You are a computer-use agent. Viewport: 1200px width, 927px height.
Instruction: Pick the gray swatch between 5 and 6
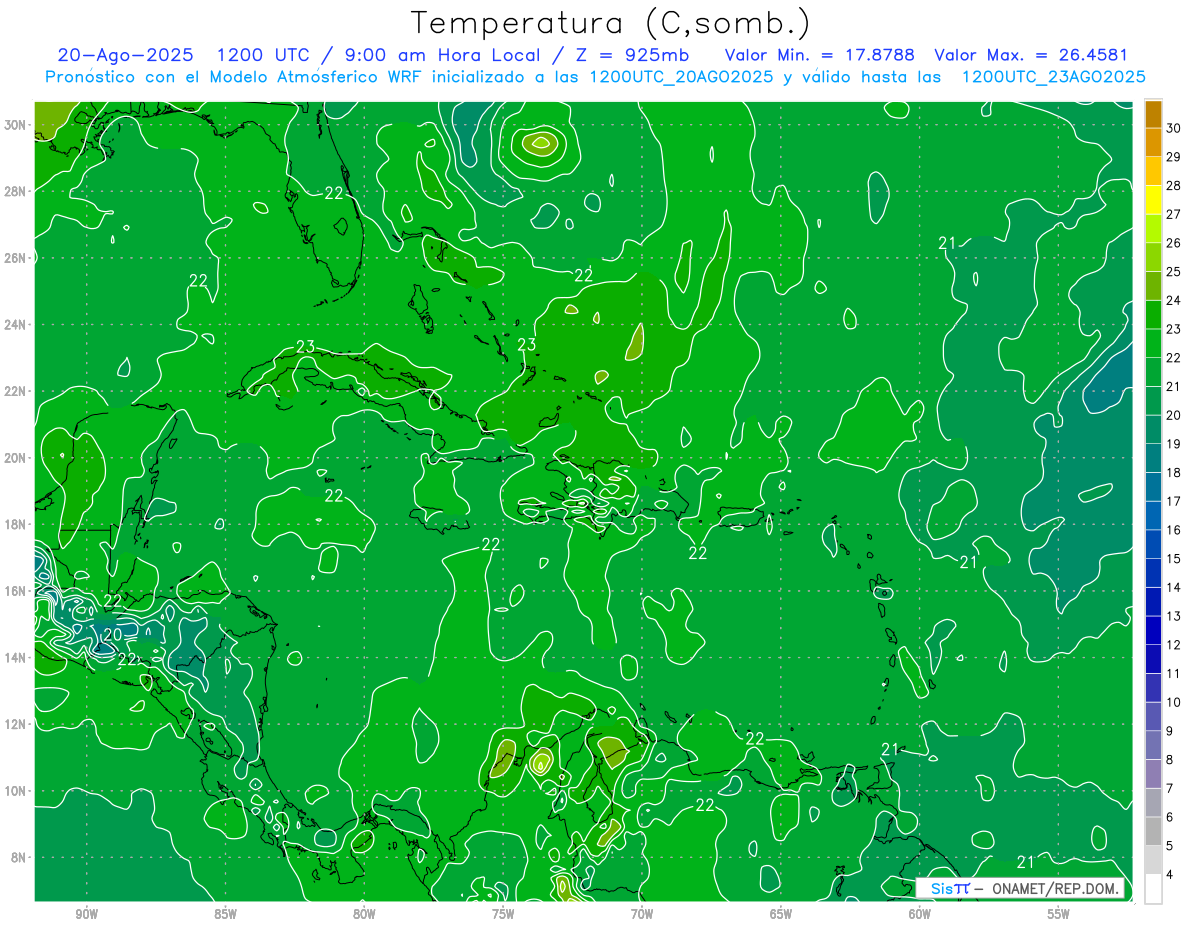(1153, 831)
